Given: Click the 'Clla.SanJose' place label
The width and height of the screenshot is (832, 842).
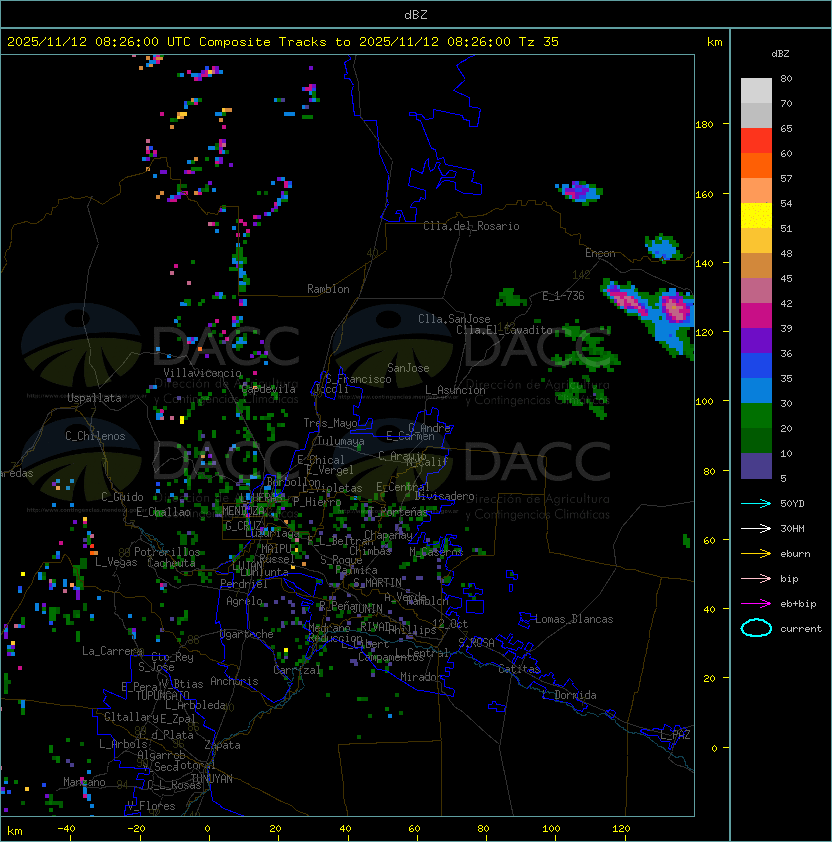Looking at the screenshot, I should 454,319.
